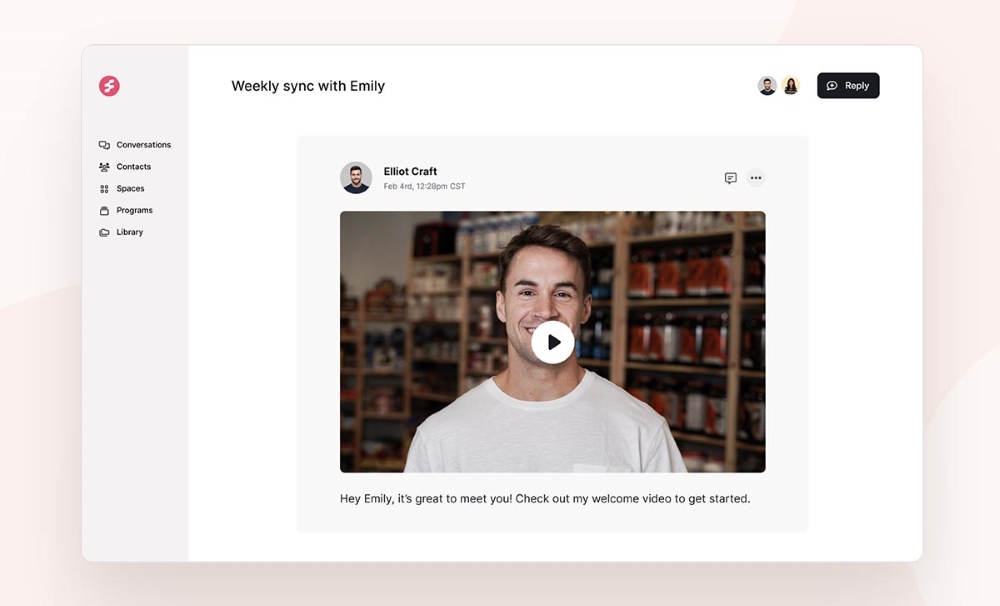This screenshot has width=1000, height=606.
Task: Click the Weekly sync with Emily title
Action: 308,86
